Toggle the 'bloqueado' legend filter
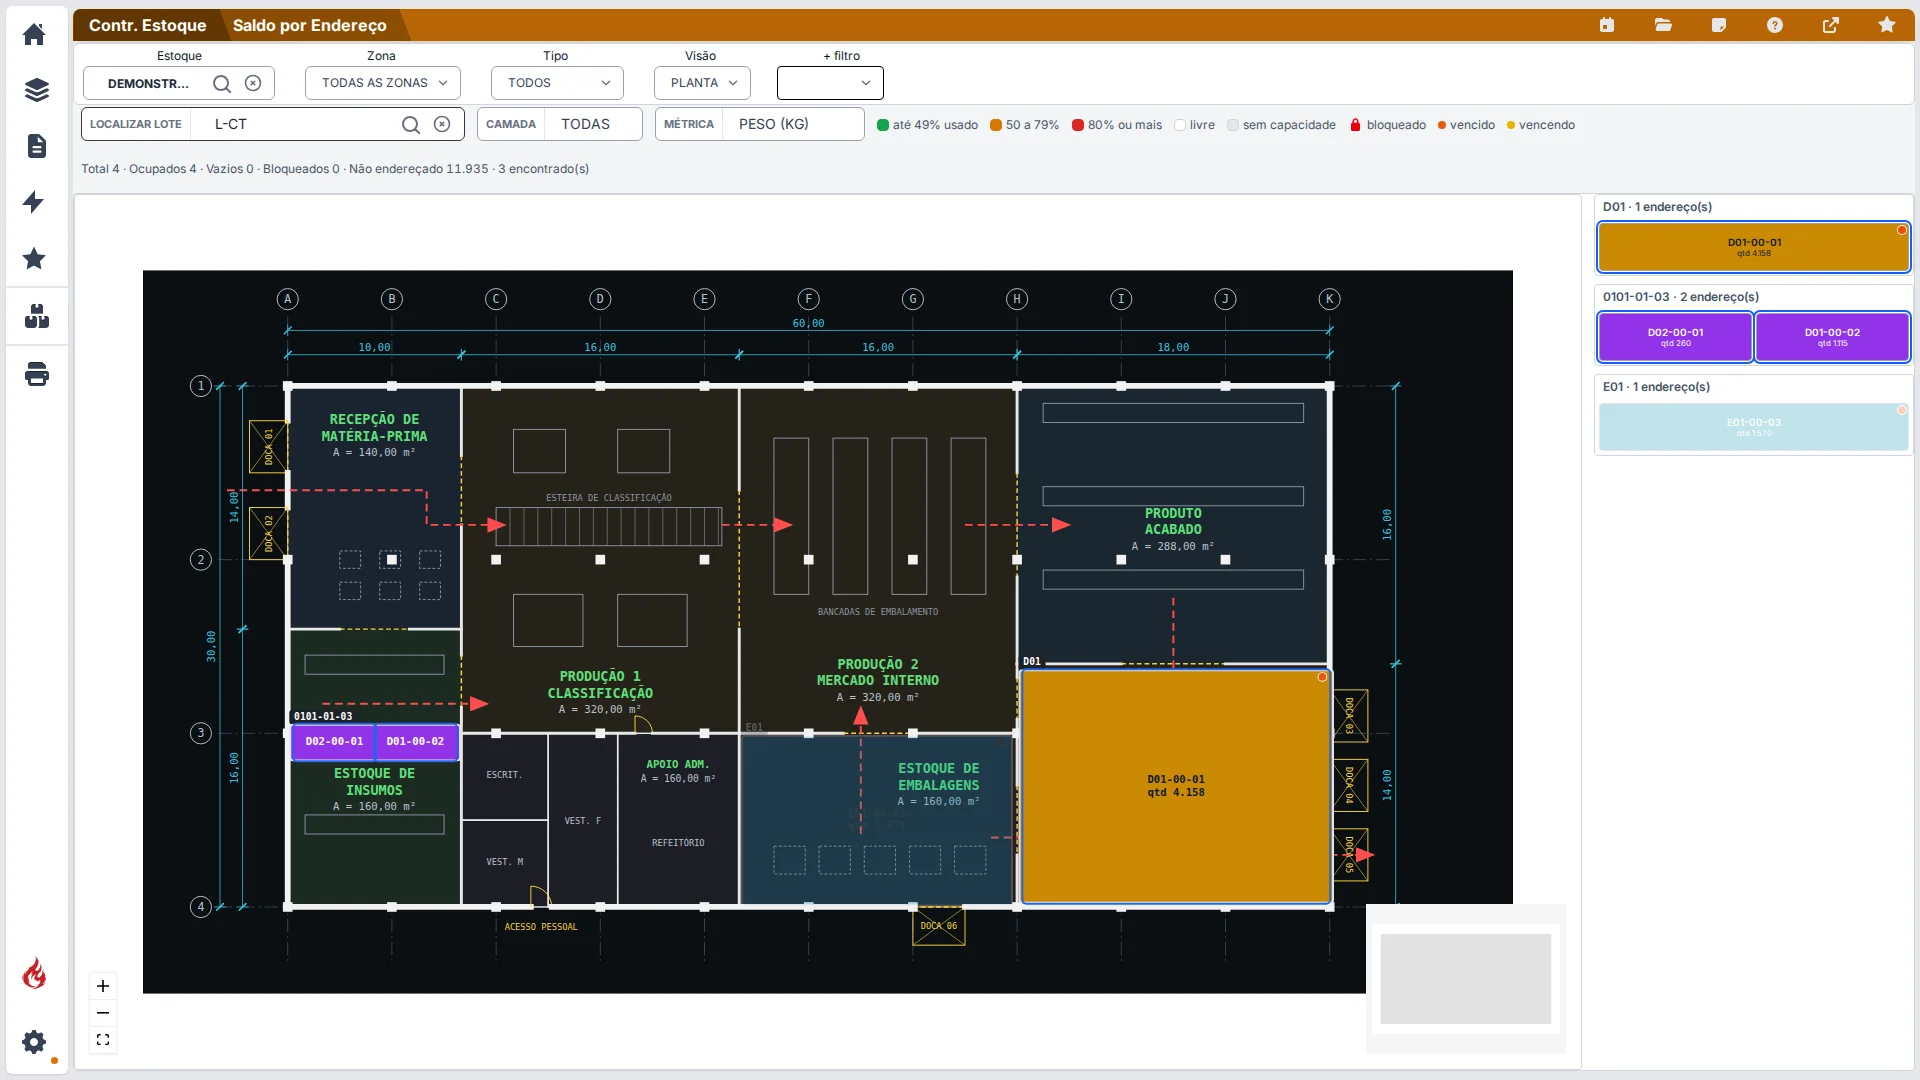Screen dimensions: 1920x1080 tap(1388, 125)
